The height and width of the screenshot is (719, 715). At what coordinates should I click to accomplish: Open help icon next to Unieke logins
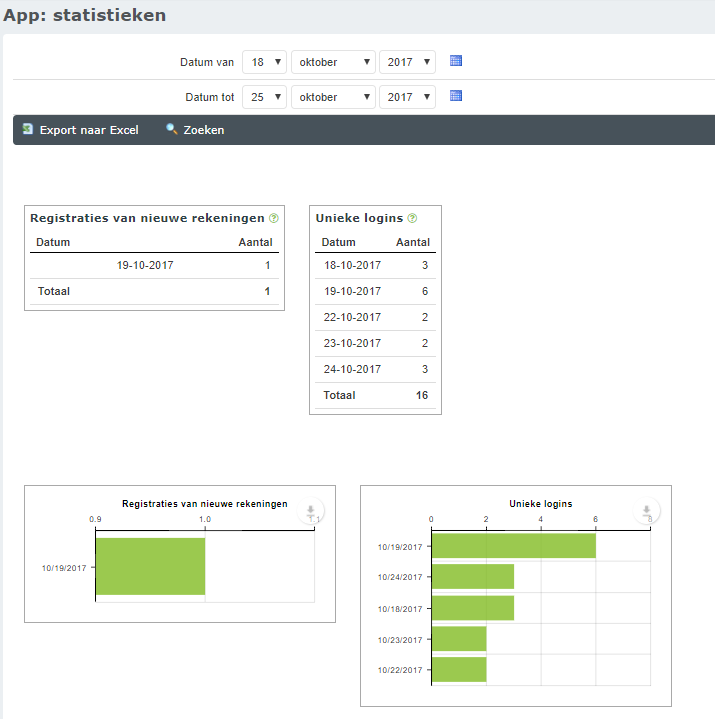pyautogui.click(x=412, y=218)
